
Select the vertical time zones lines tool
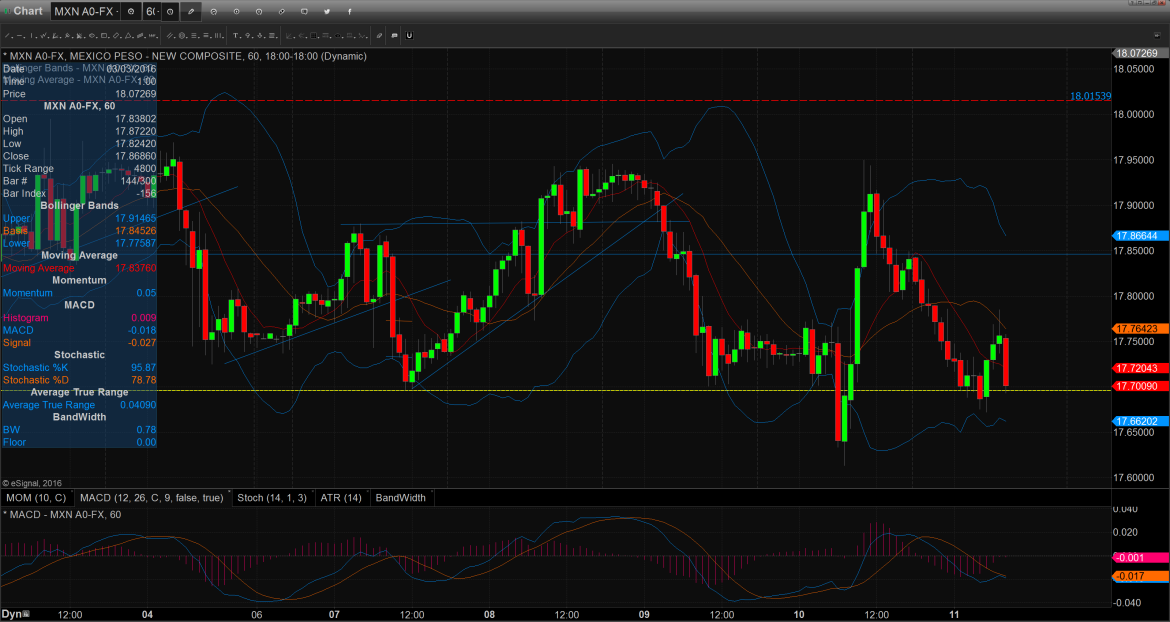[218, 35]
